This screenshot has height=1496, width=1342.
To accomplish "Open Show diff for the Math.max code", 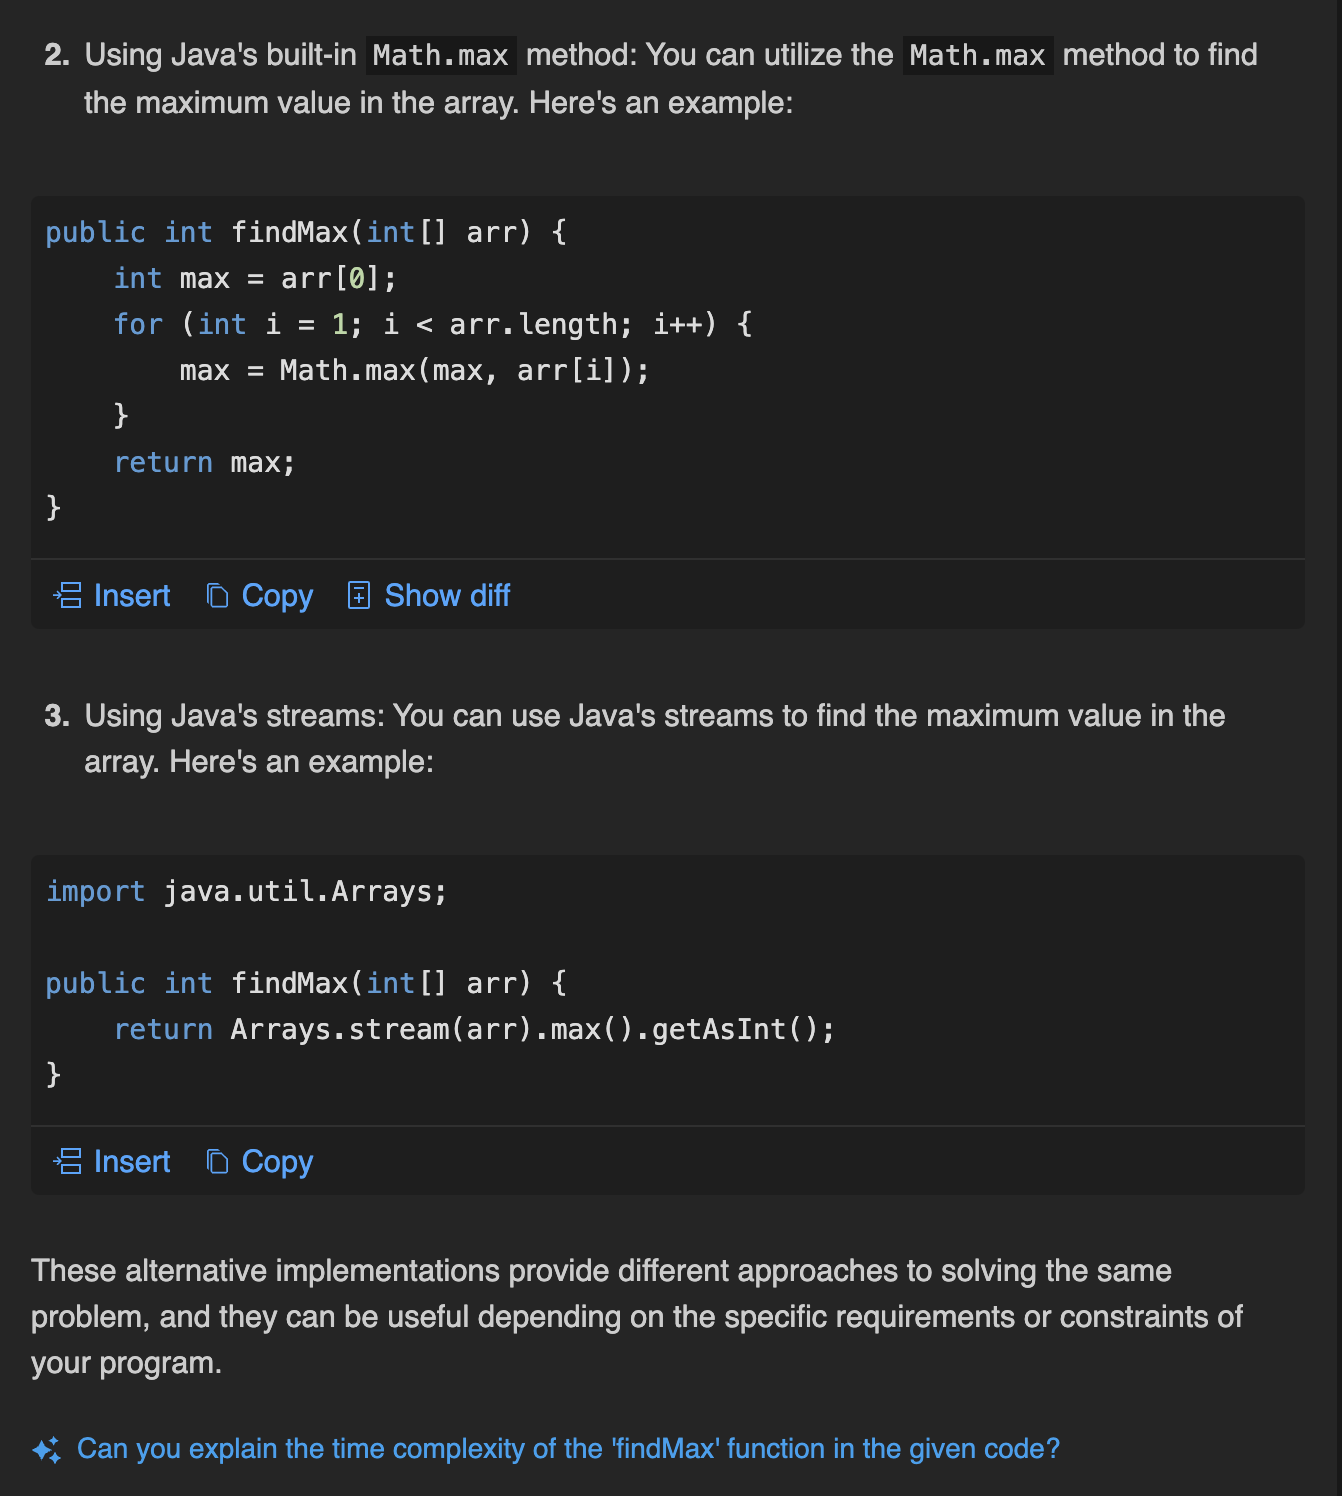I will click(x=446, y=596).
